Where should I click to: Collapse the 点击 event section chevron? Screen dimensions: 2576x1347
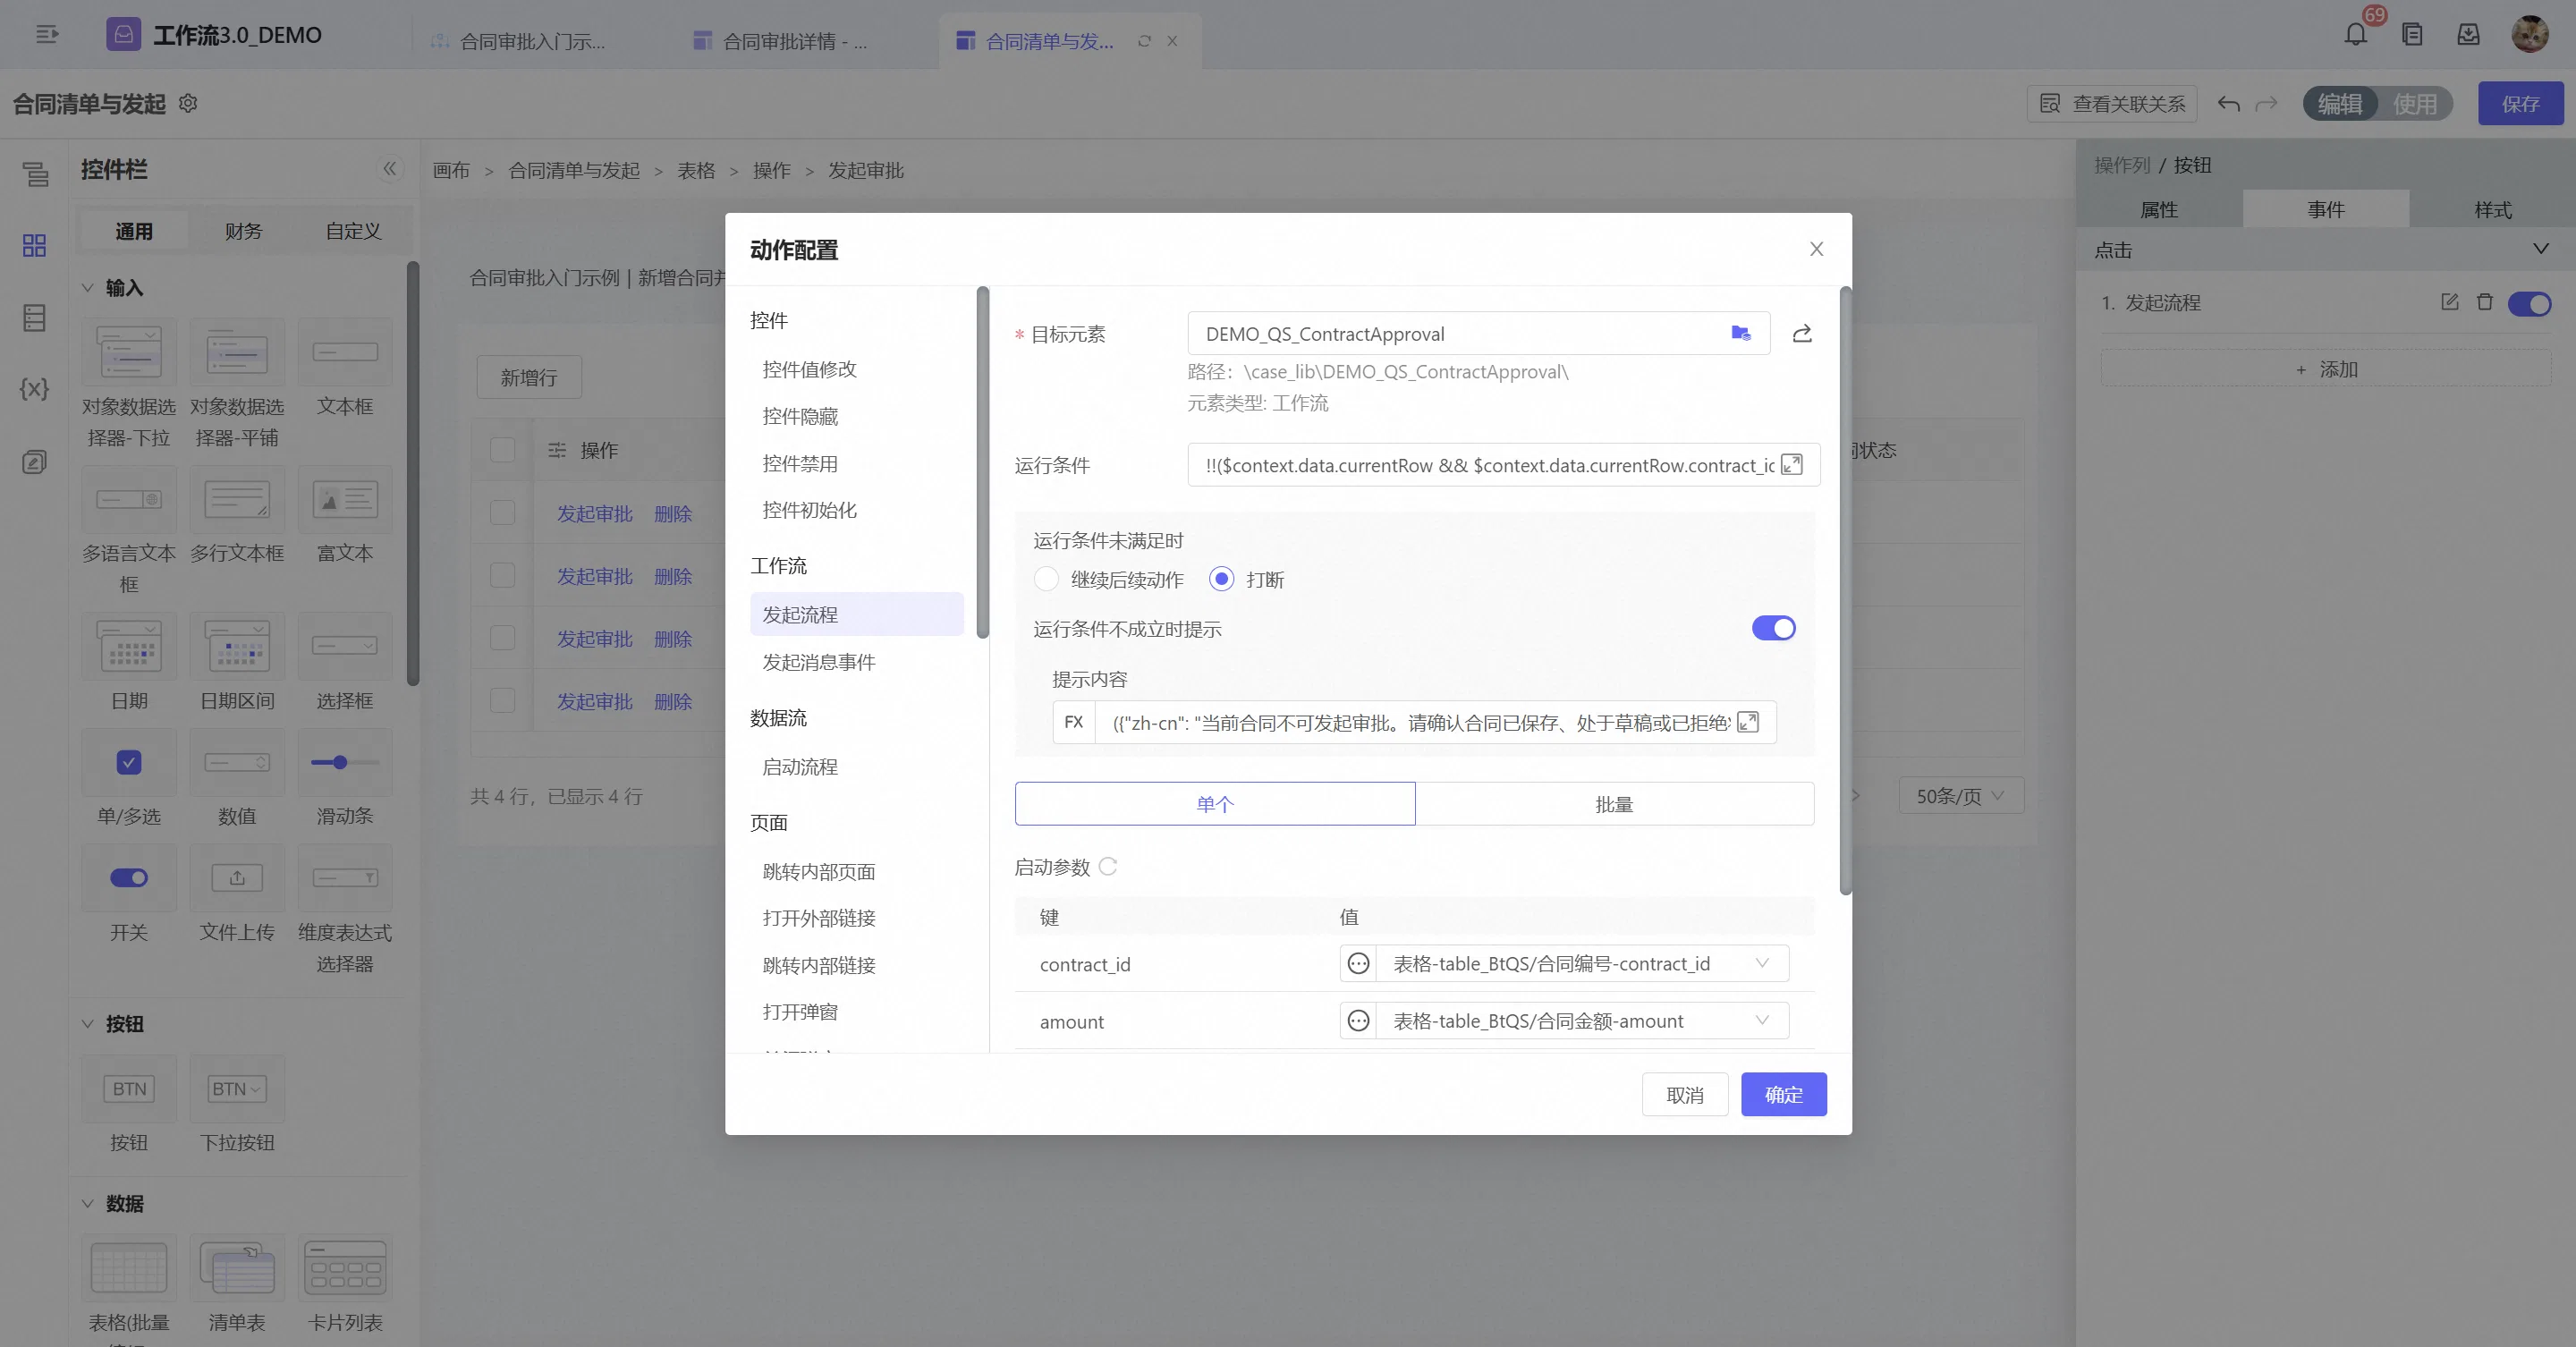(2540, 249)
